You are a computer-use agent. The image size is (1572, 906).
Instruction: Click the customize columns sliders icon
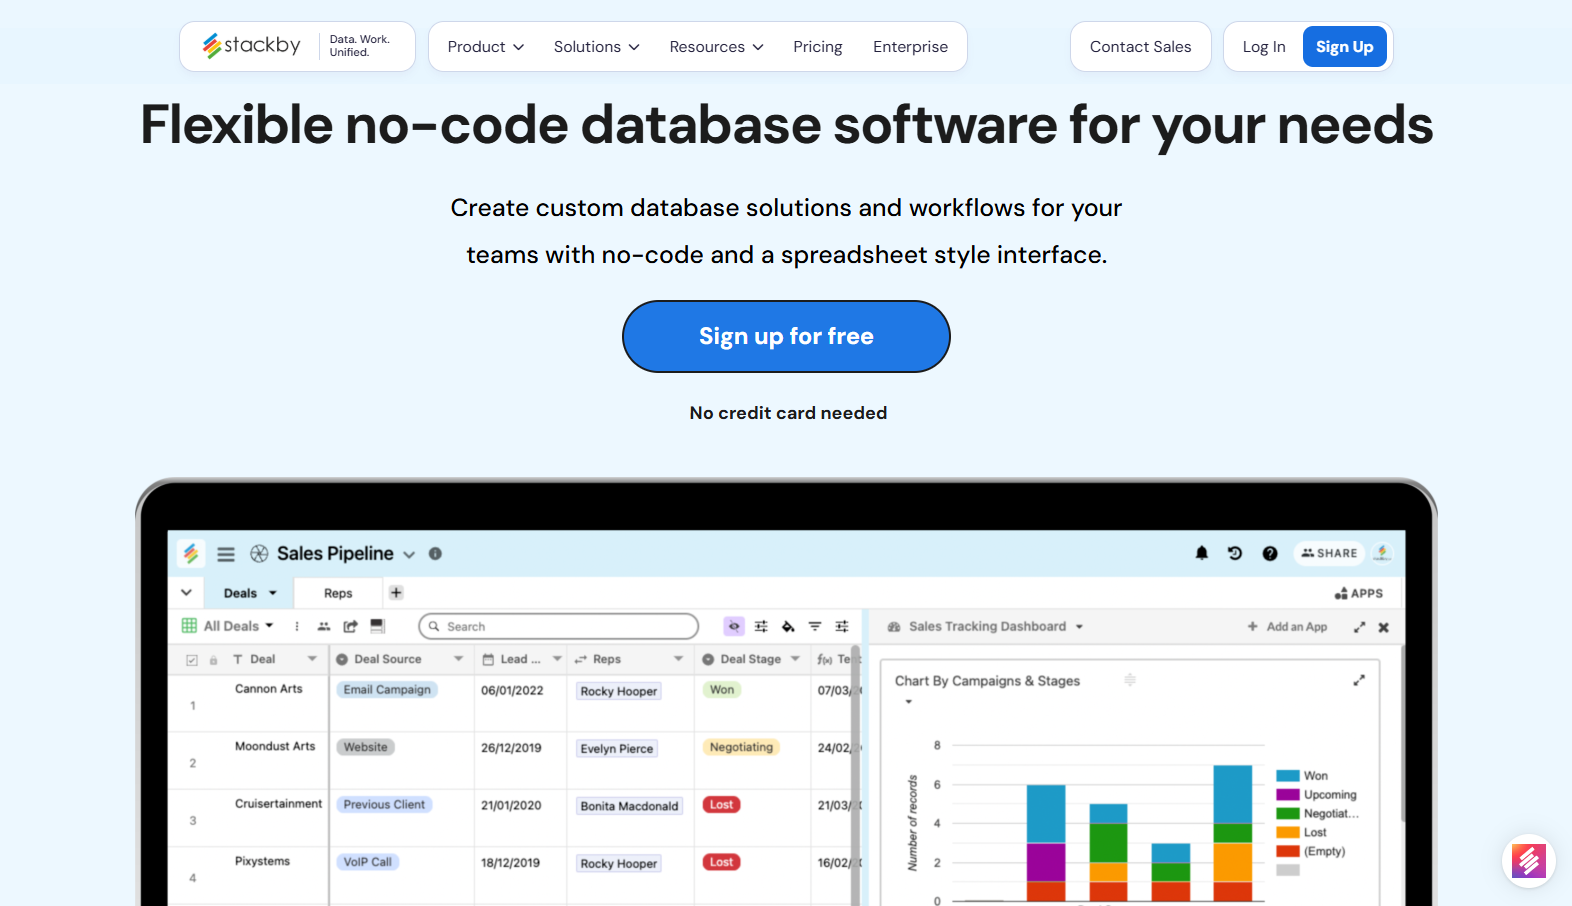pyautogui.click(x=761, y=626)
